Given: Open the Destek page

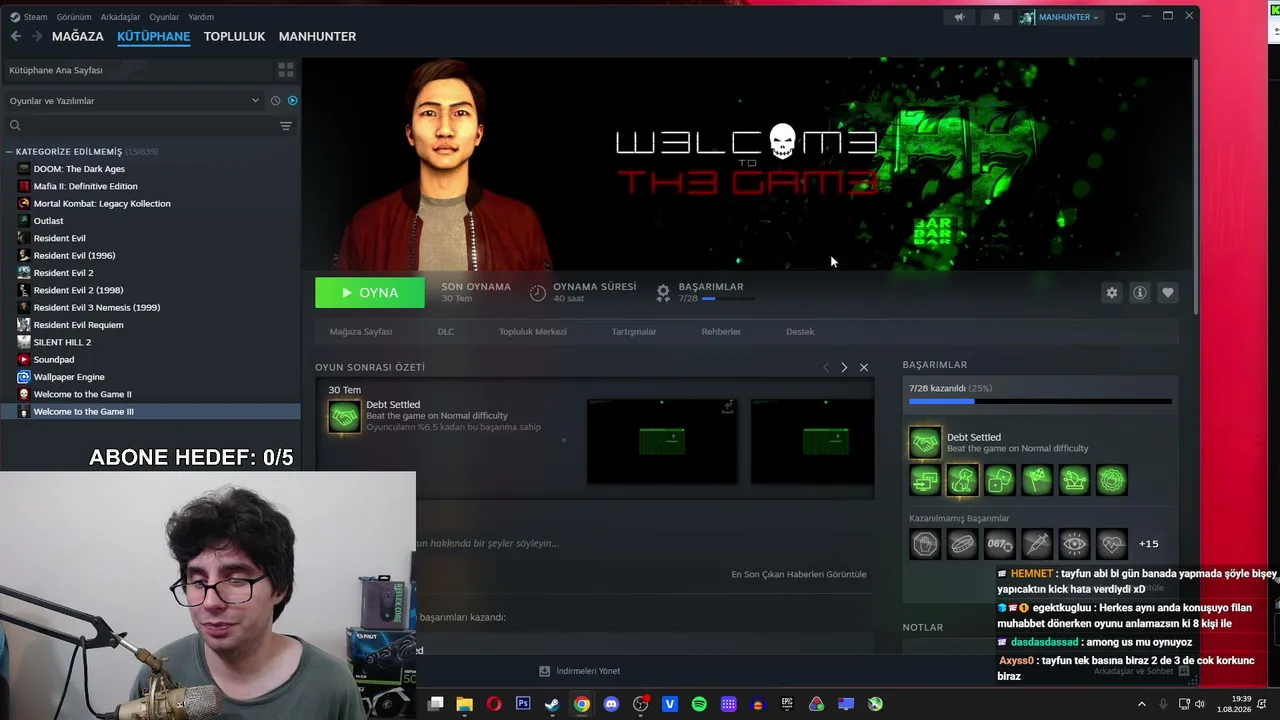Looking at the screenshot, I should (x=800, y=332).
